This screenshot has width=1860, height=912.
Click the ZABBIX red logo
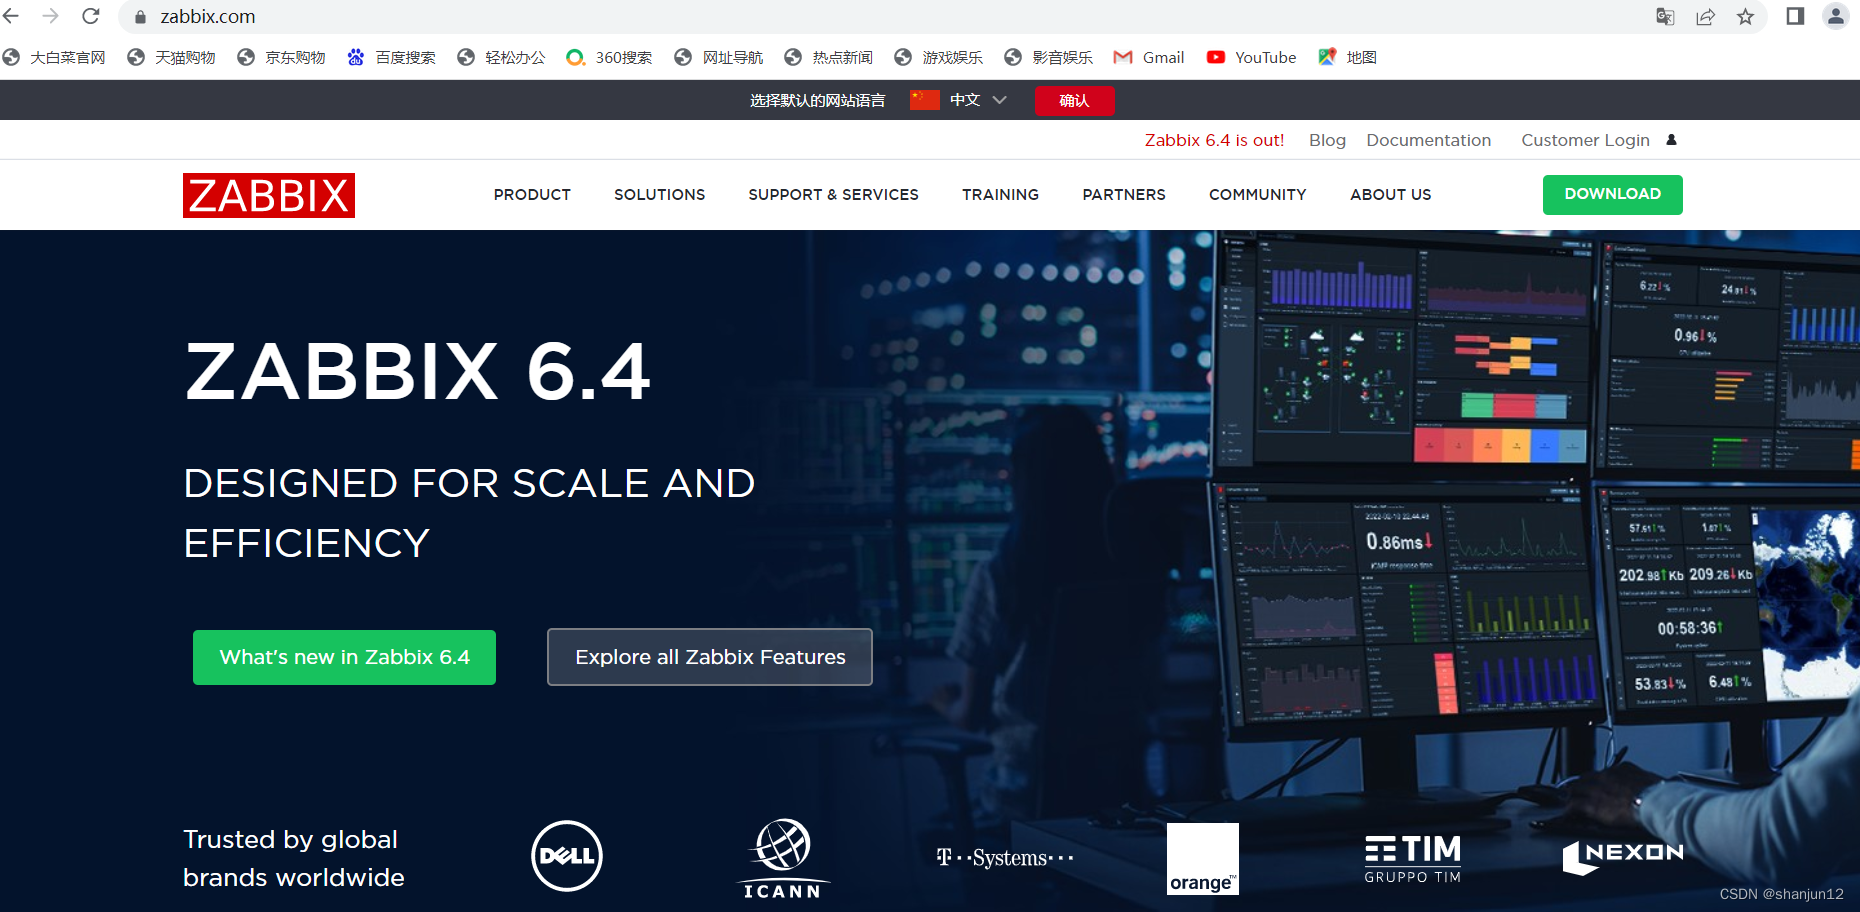click(269, 195)
